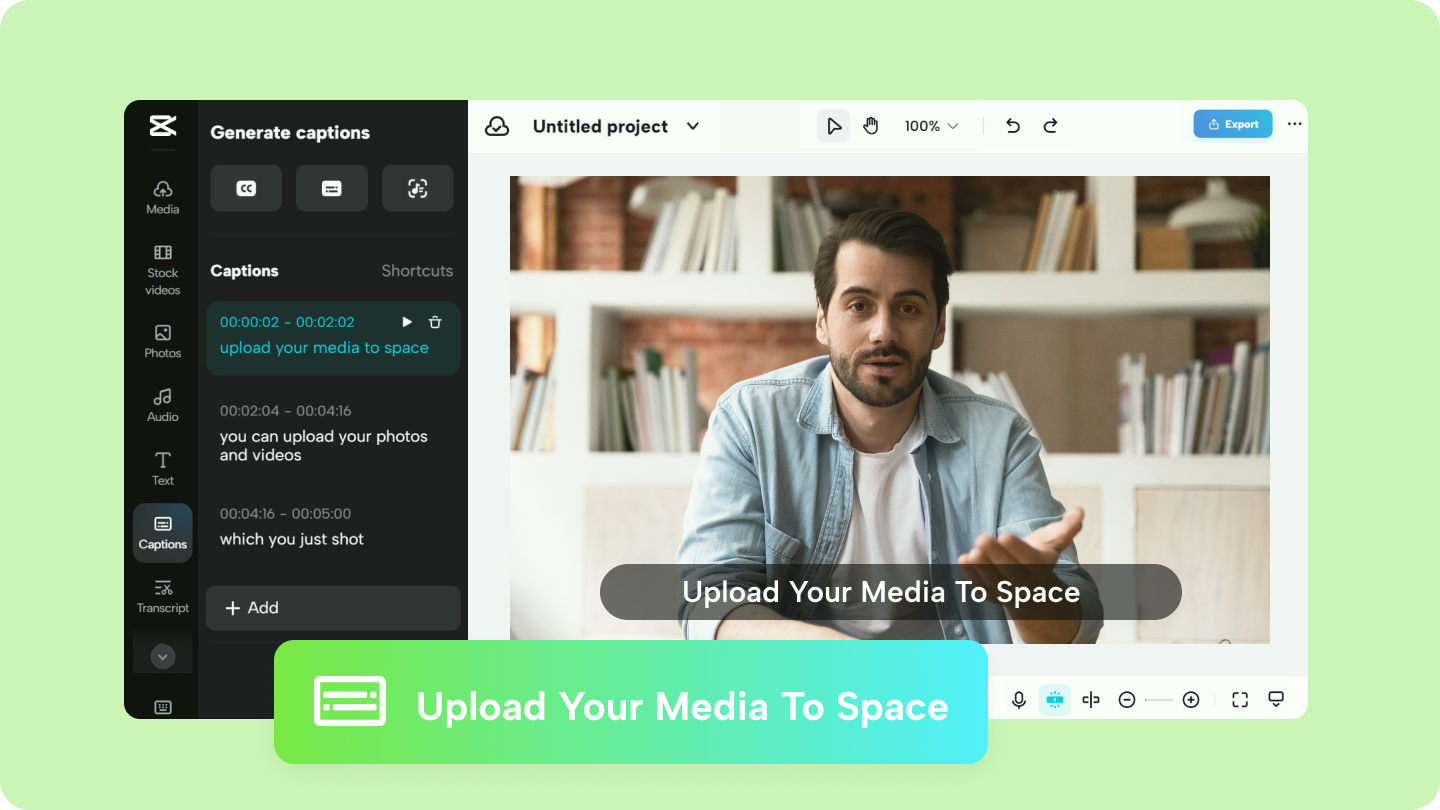Click the auto lyrics recognition button
The image size is (1440, 810).
pos(418,188)
